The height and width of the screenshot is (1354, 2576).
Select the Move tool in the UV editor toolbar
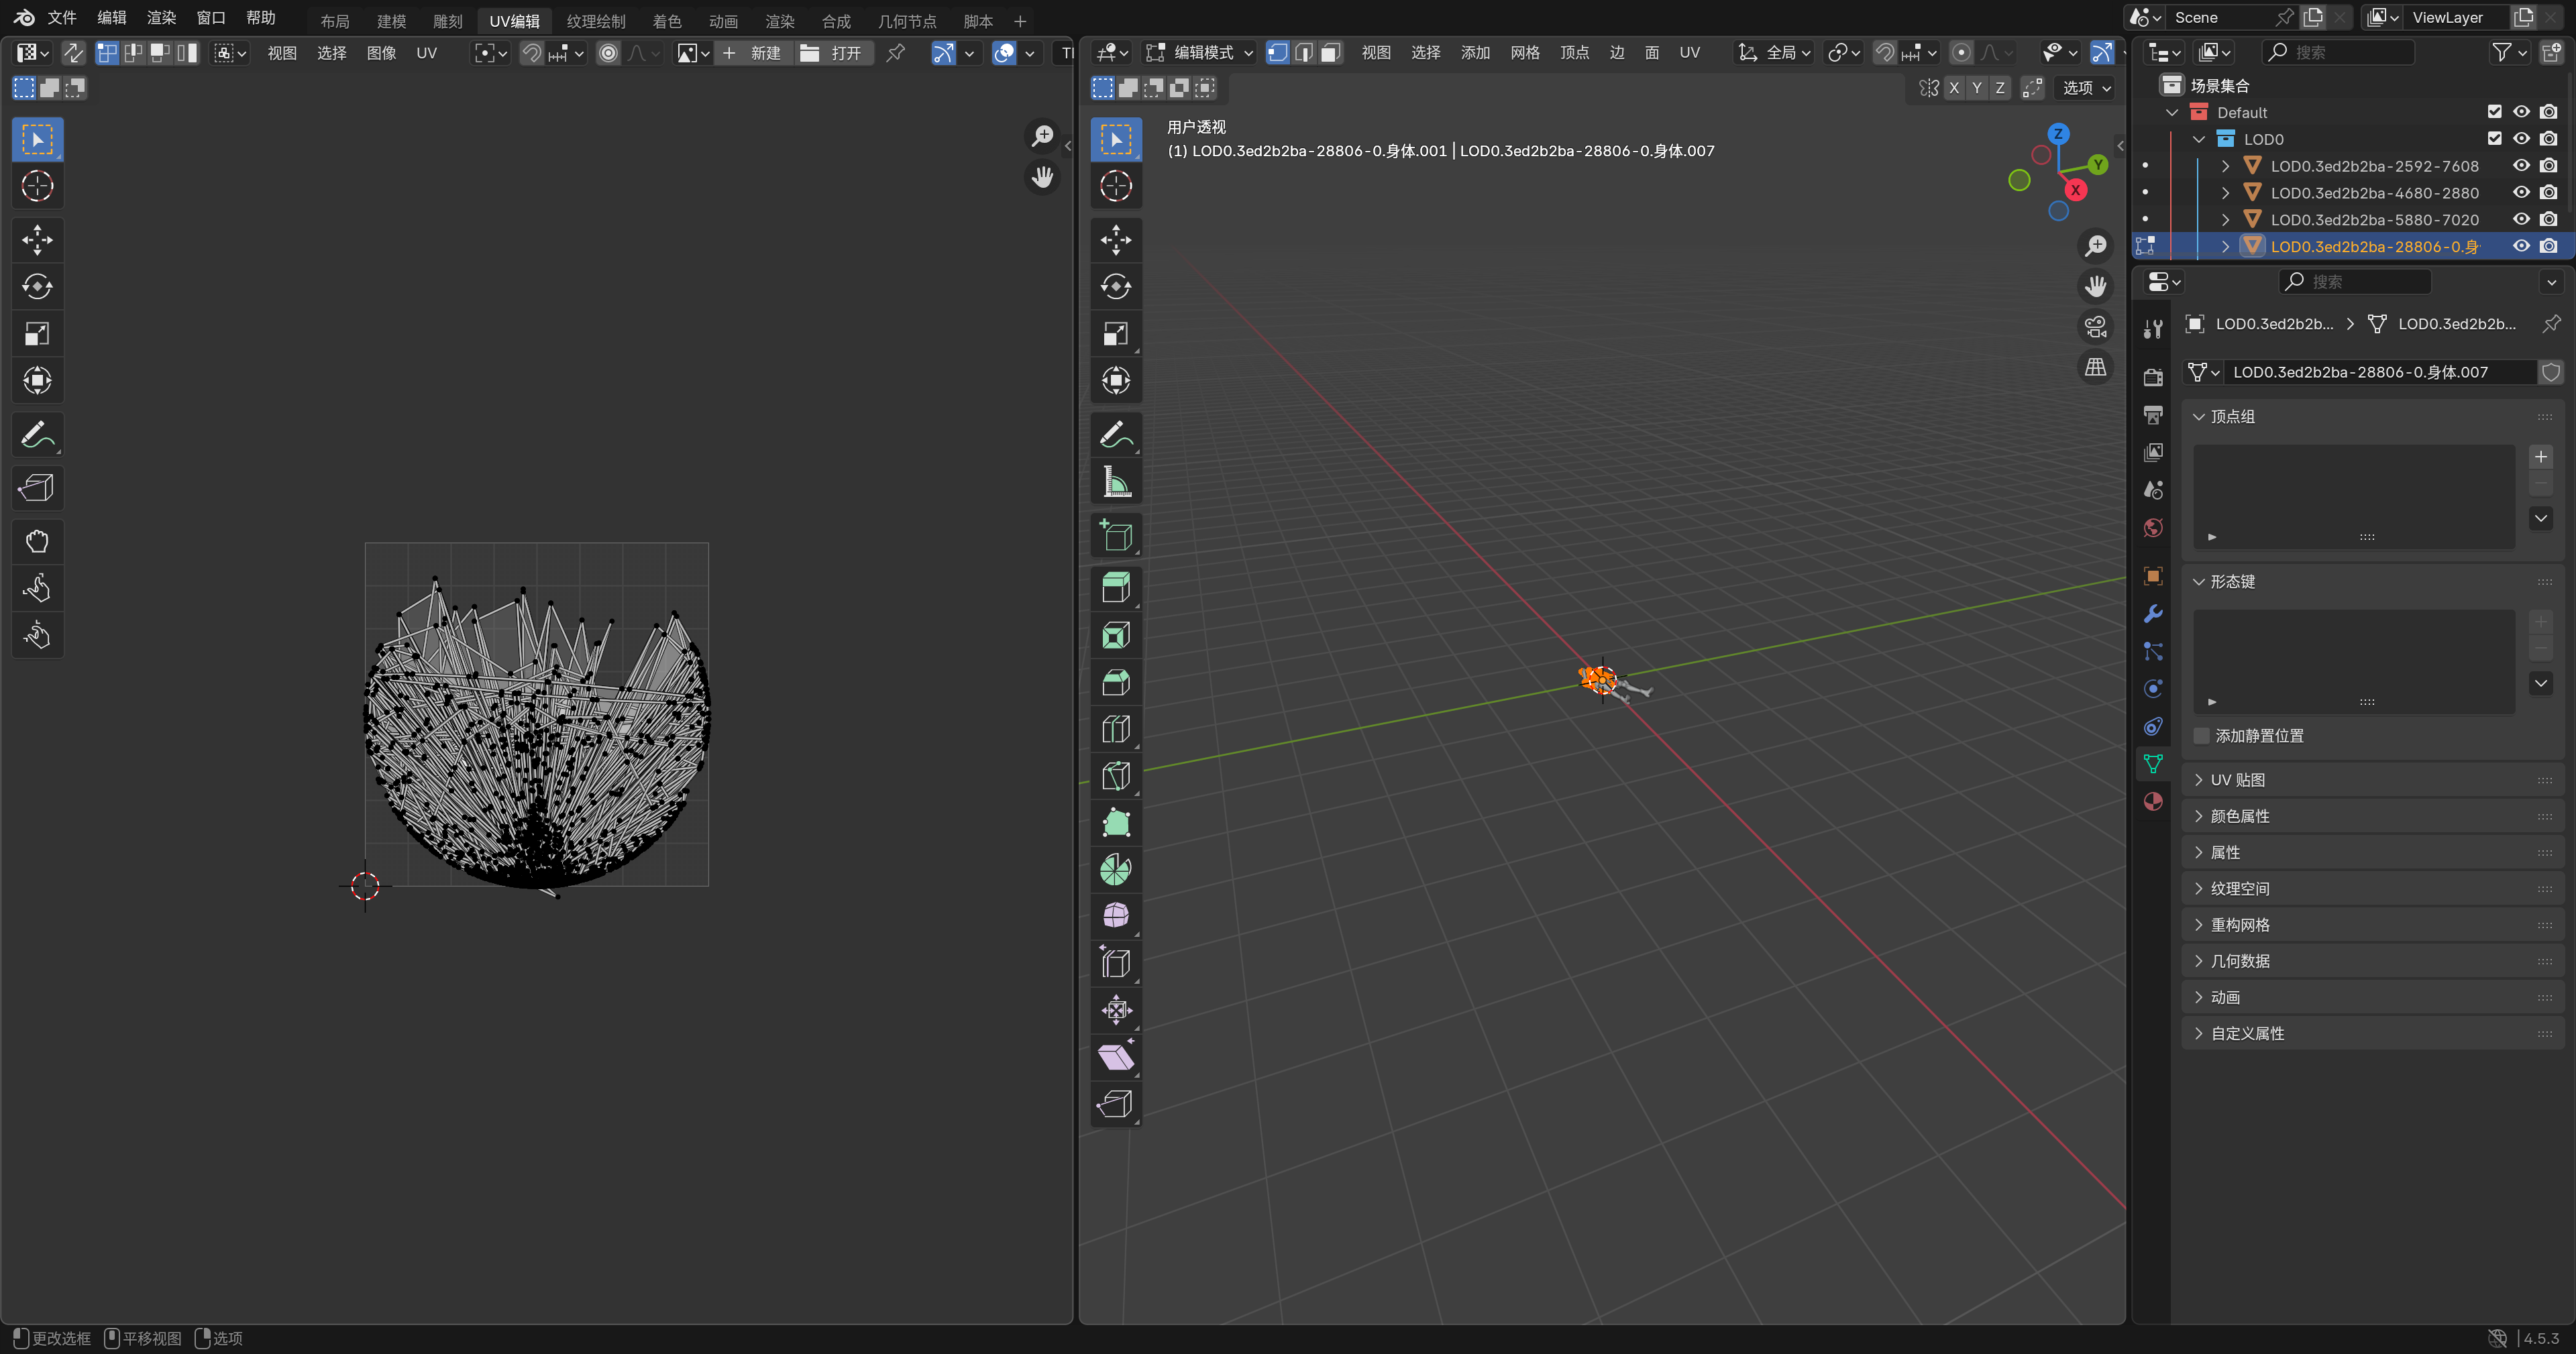38,240
